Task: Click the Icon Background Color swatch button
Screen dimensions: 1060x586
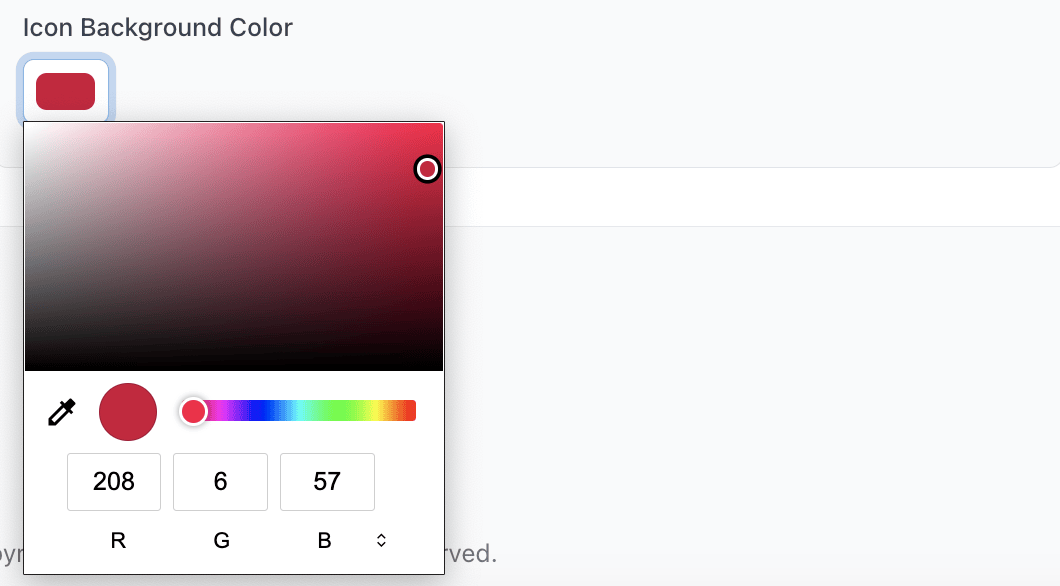Action: tap(66, 91)
